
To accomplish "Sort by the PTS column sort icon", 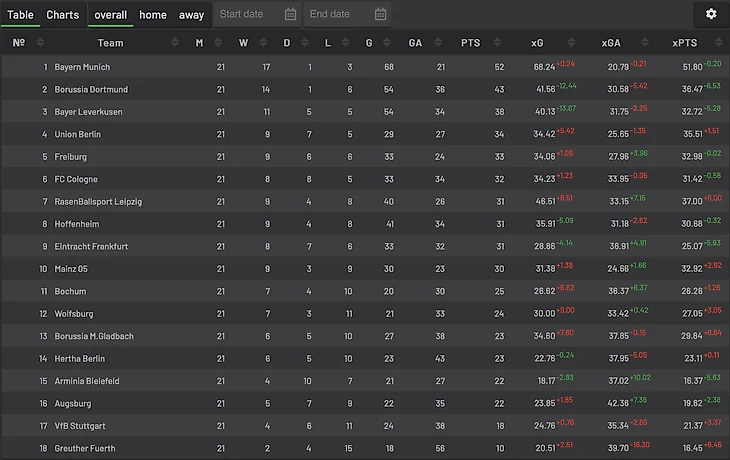I will tap(497, 43).
